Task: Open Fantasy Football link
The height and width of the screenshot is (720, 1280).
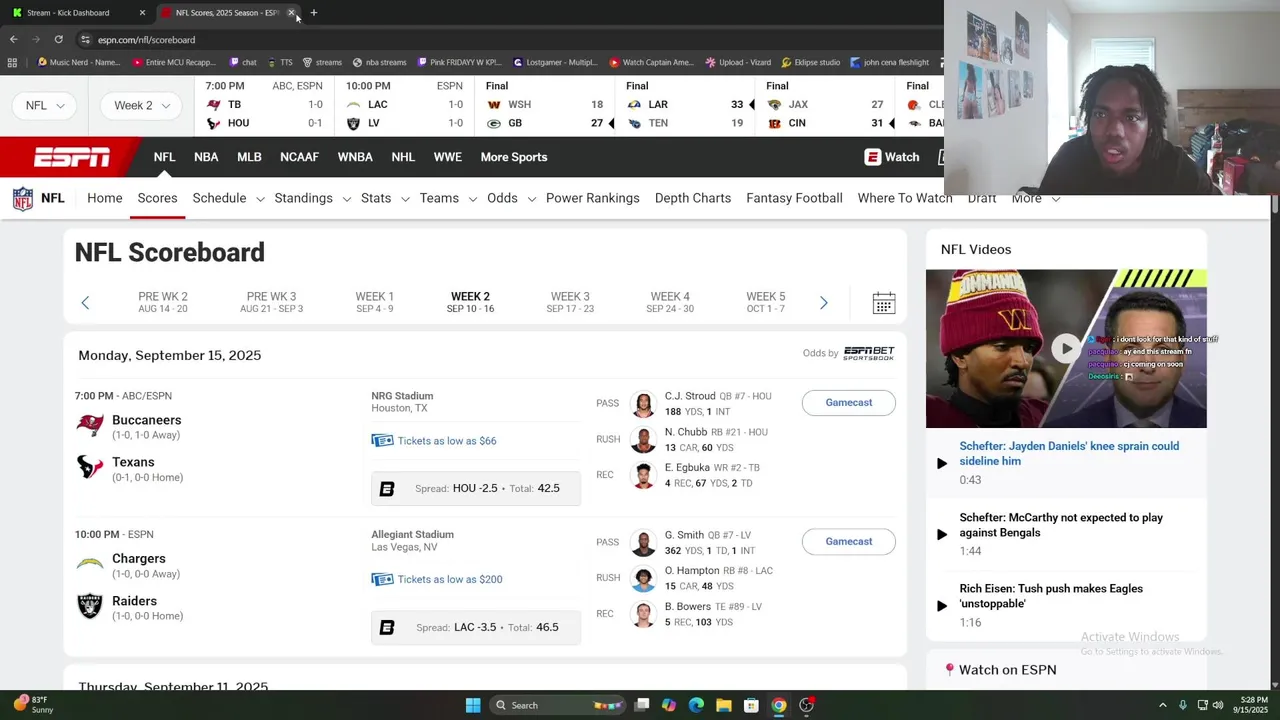Action: (x=794, y=198)
